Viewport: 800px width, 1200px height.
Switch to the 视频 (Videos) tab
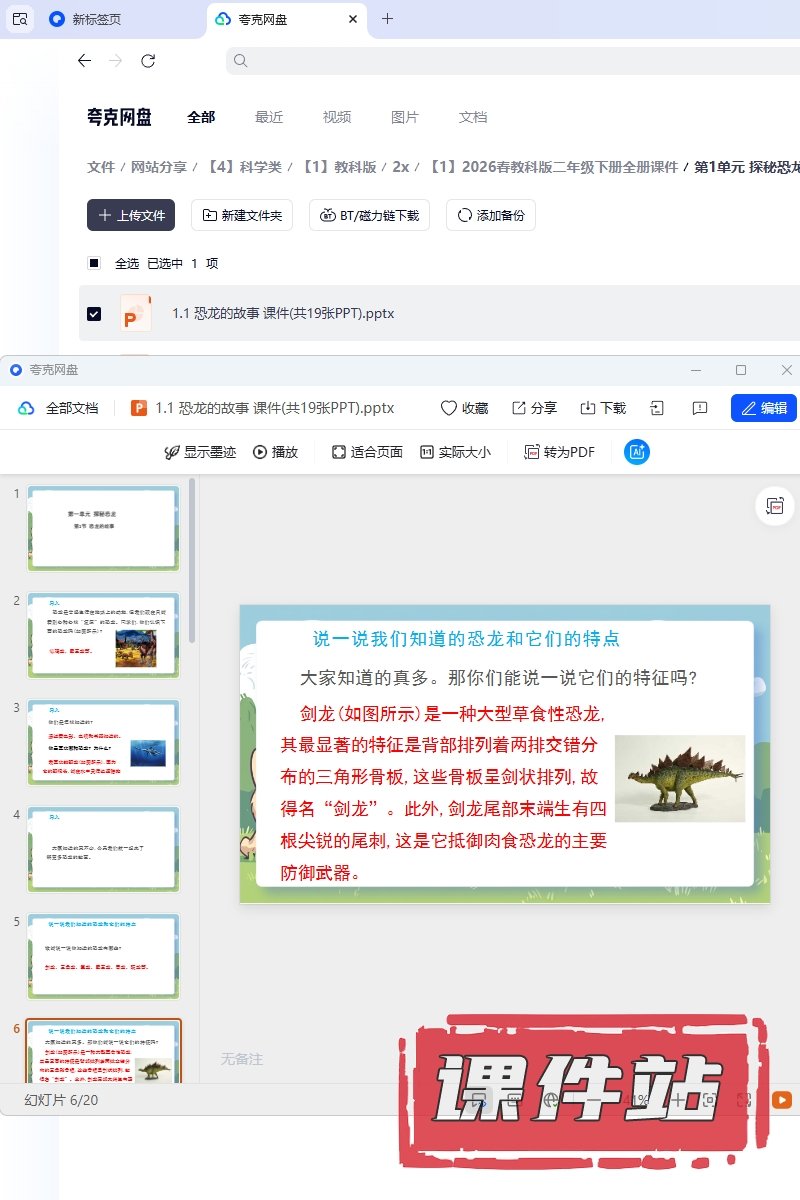(x=337, y=117)
